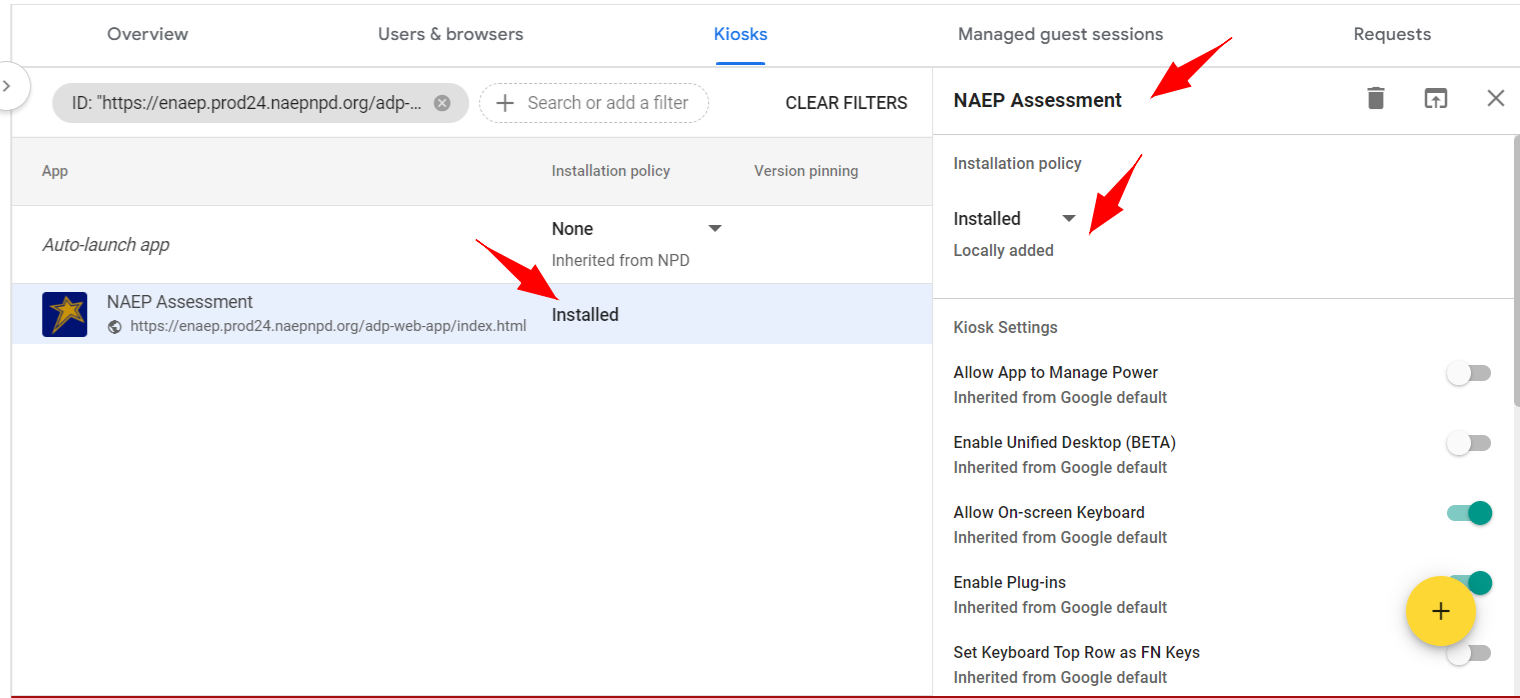This screenshot has width=1520, height=698.
Task: Delete the NAEP Assessment kiosk app
Action: (x=1375, y=98)
